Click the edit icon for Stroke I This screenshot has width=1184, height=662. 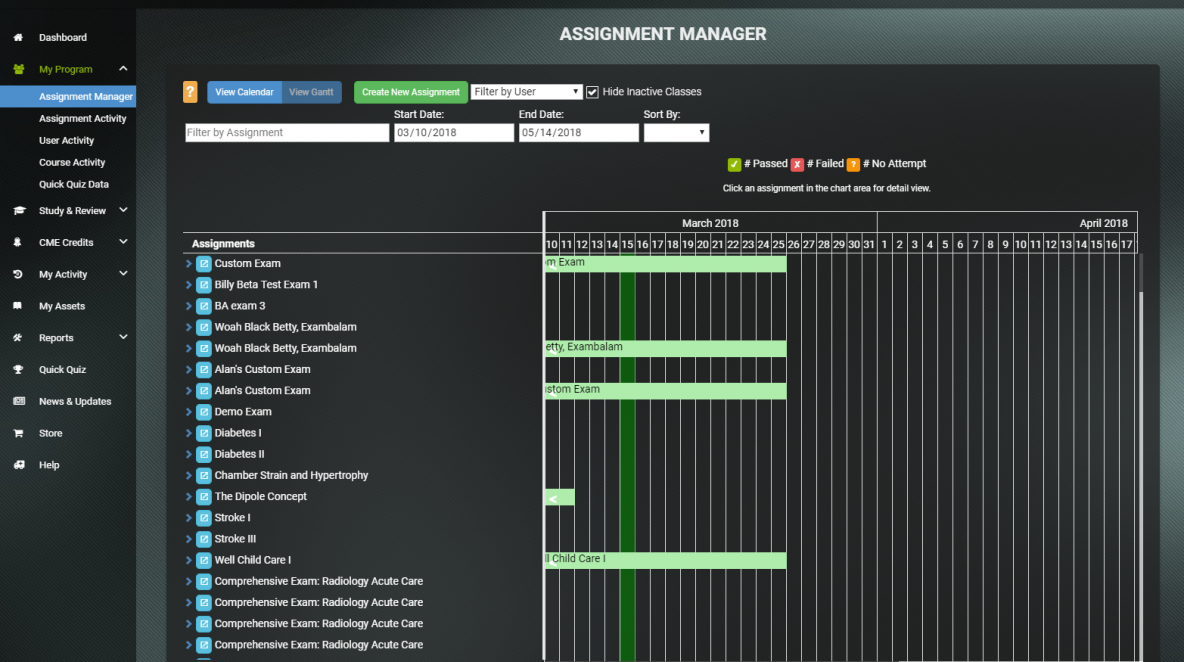pos(203,518)
